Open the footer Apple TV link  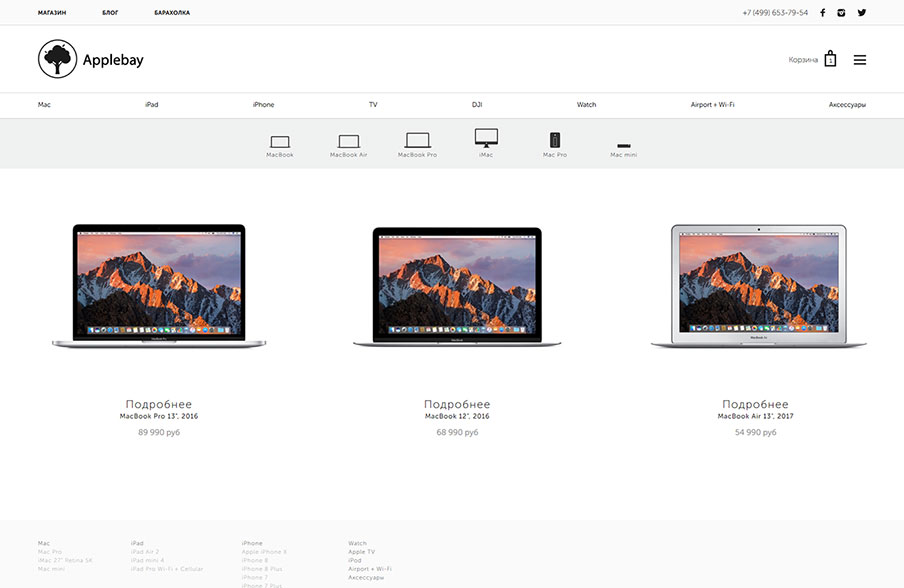[x=361, y=552]
